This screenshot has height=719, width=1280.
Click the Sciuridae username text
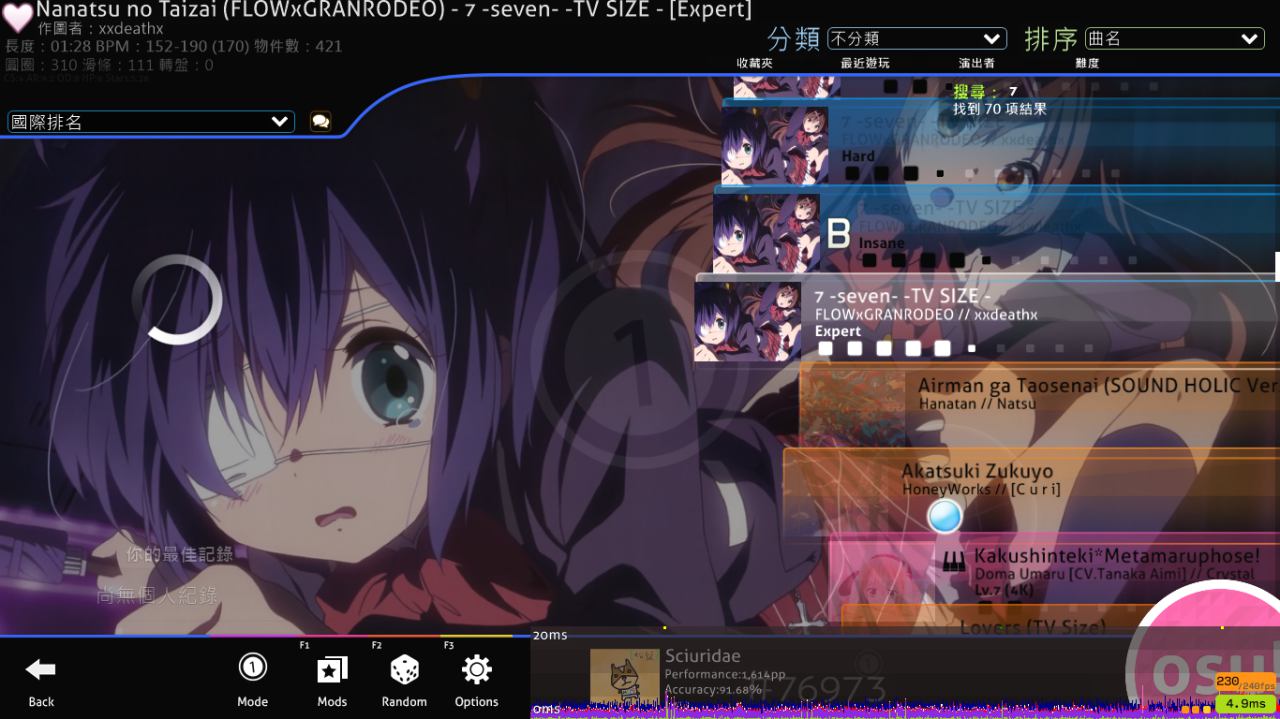point(703,656)
